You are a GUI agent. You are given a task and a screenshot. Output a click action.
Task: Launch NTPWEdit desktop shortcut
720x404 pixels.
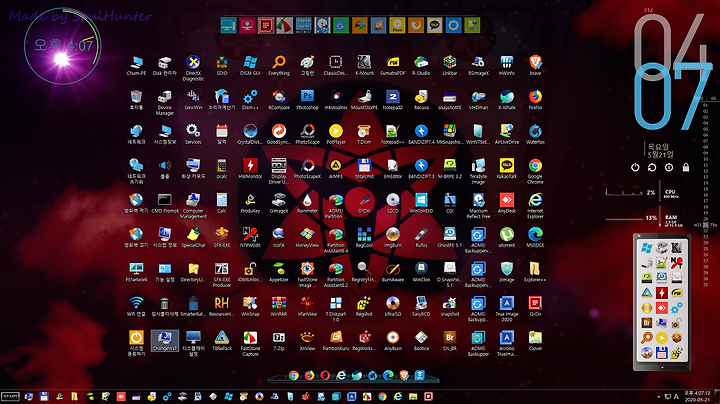tap(250, 237)
